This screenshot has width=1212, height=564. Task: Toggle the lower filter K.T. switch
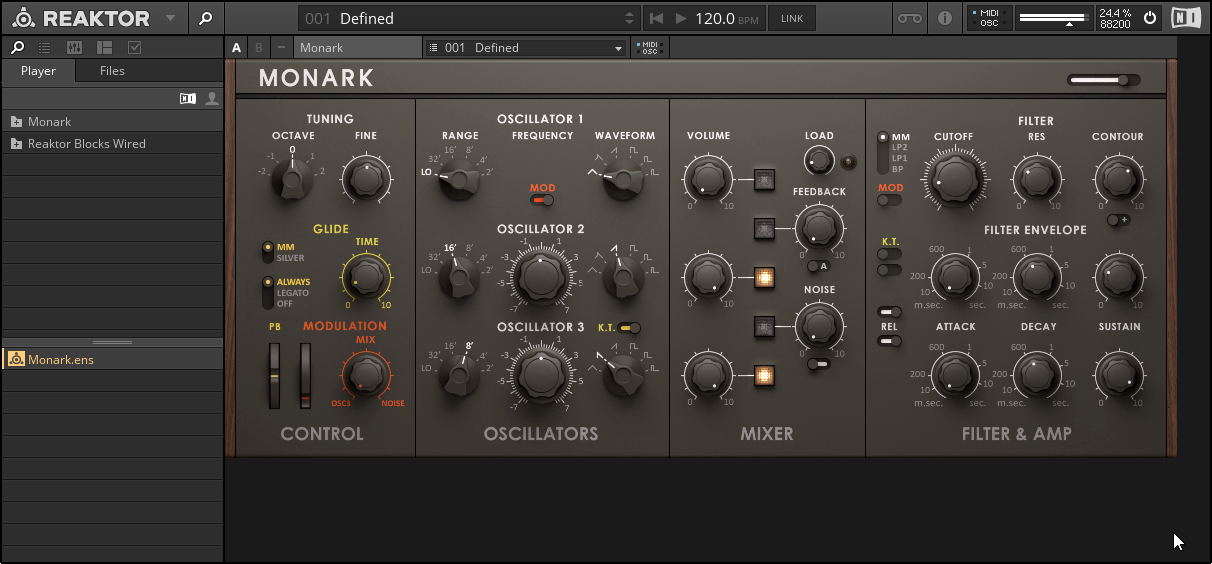click(x=889, y=269)
